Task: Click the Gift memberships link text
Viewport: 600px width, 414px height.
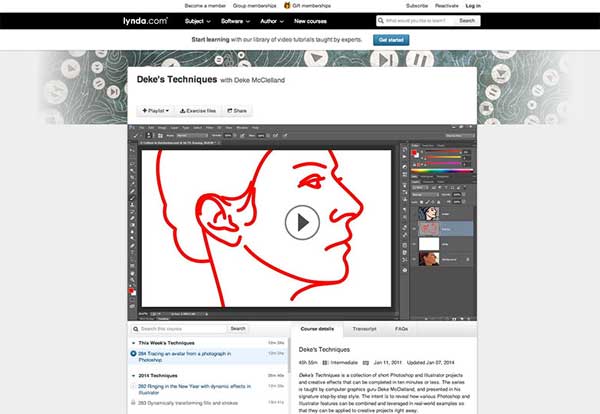Action: (311, 6)
